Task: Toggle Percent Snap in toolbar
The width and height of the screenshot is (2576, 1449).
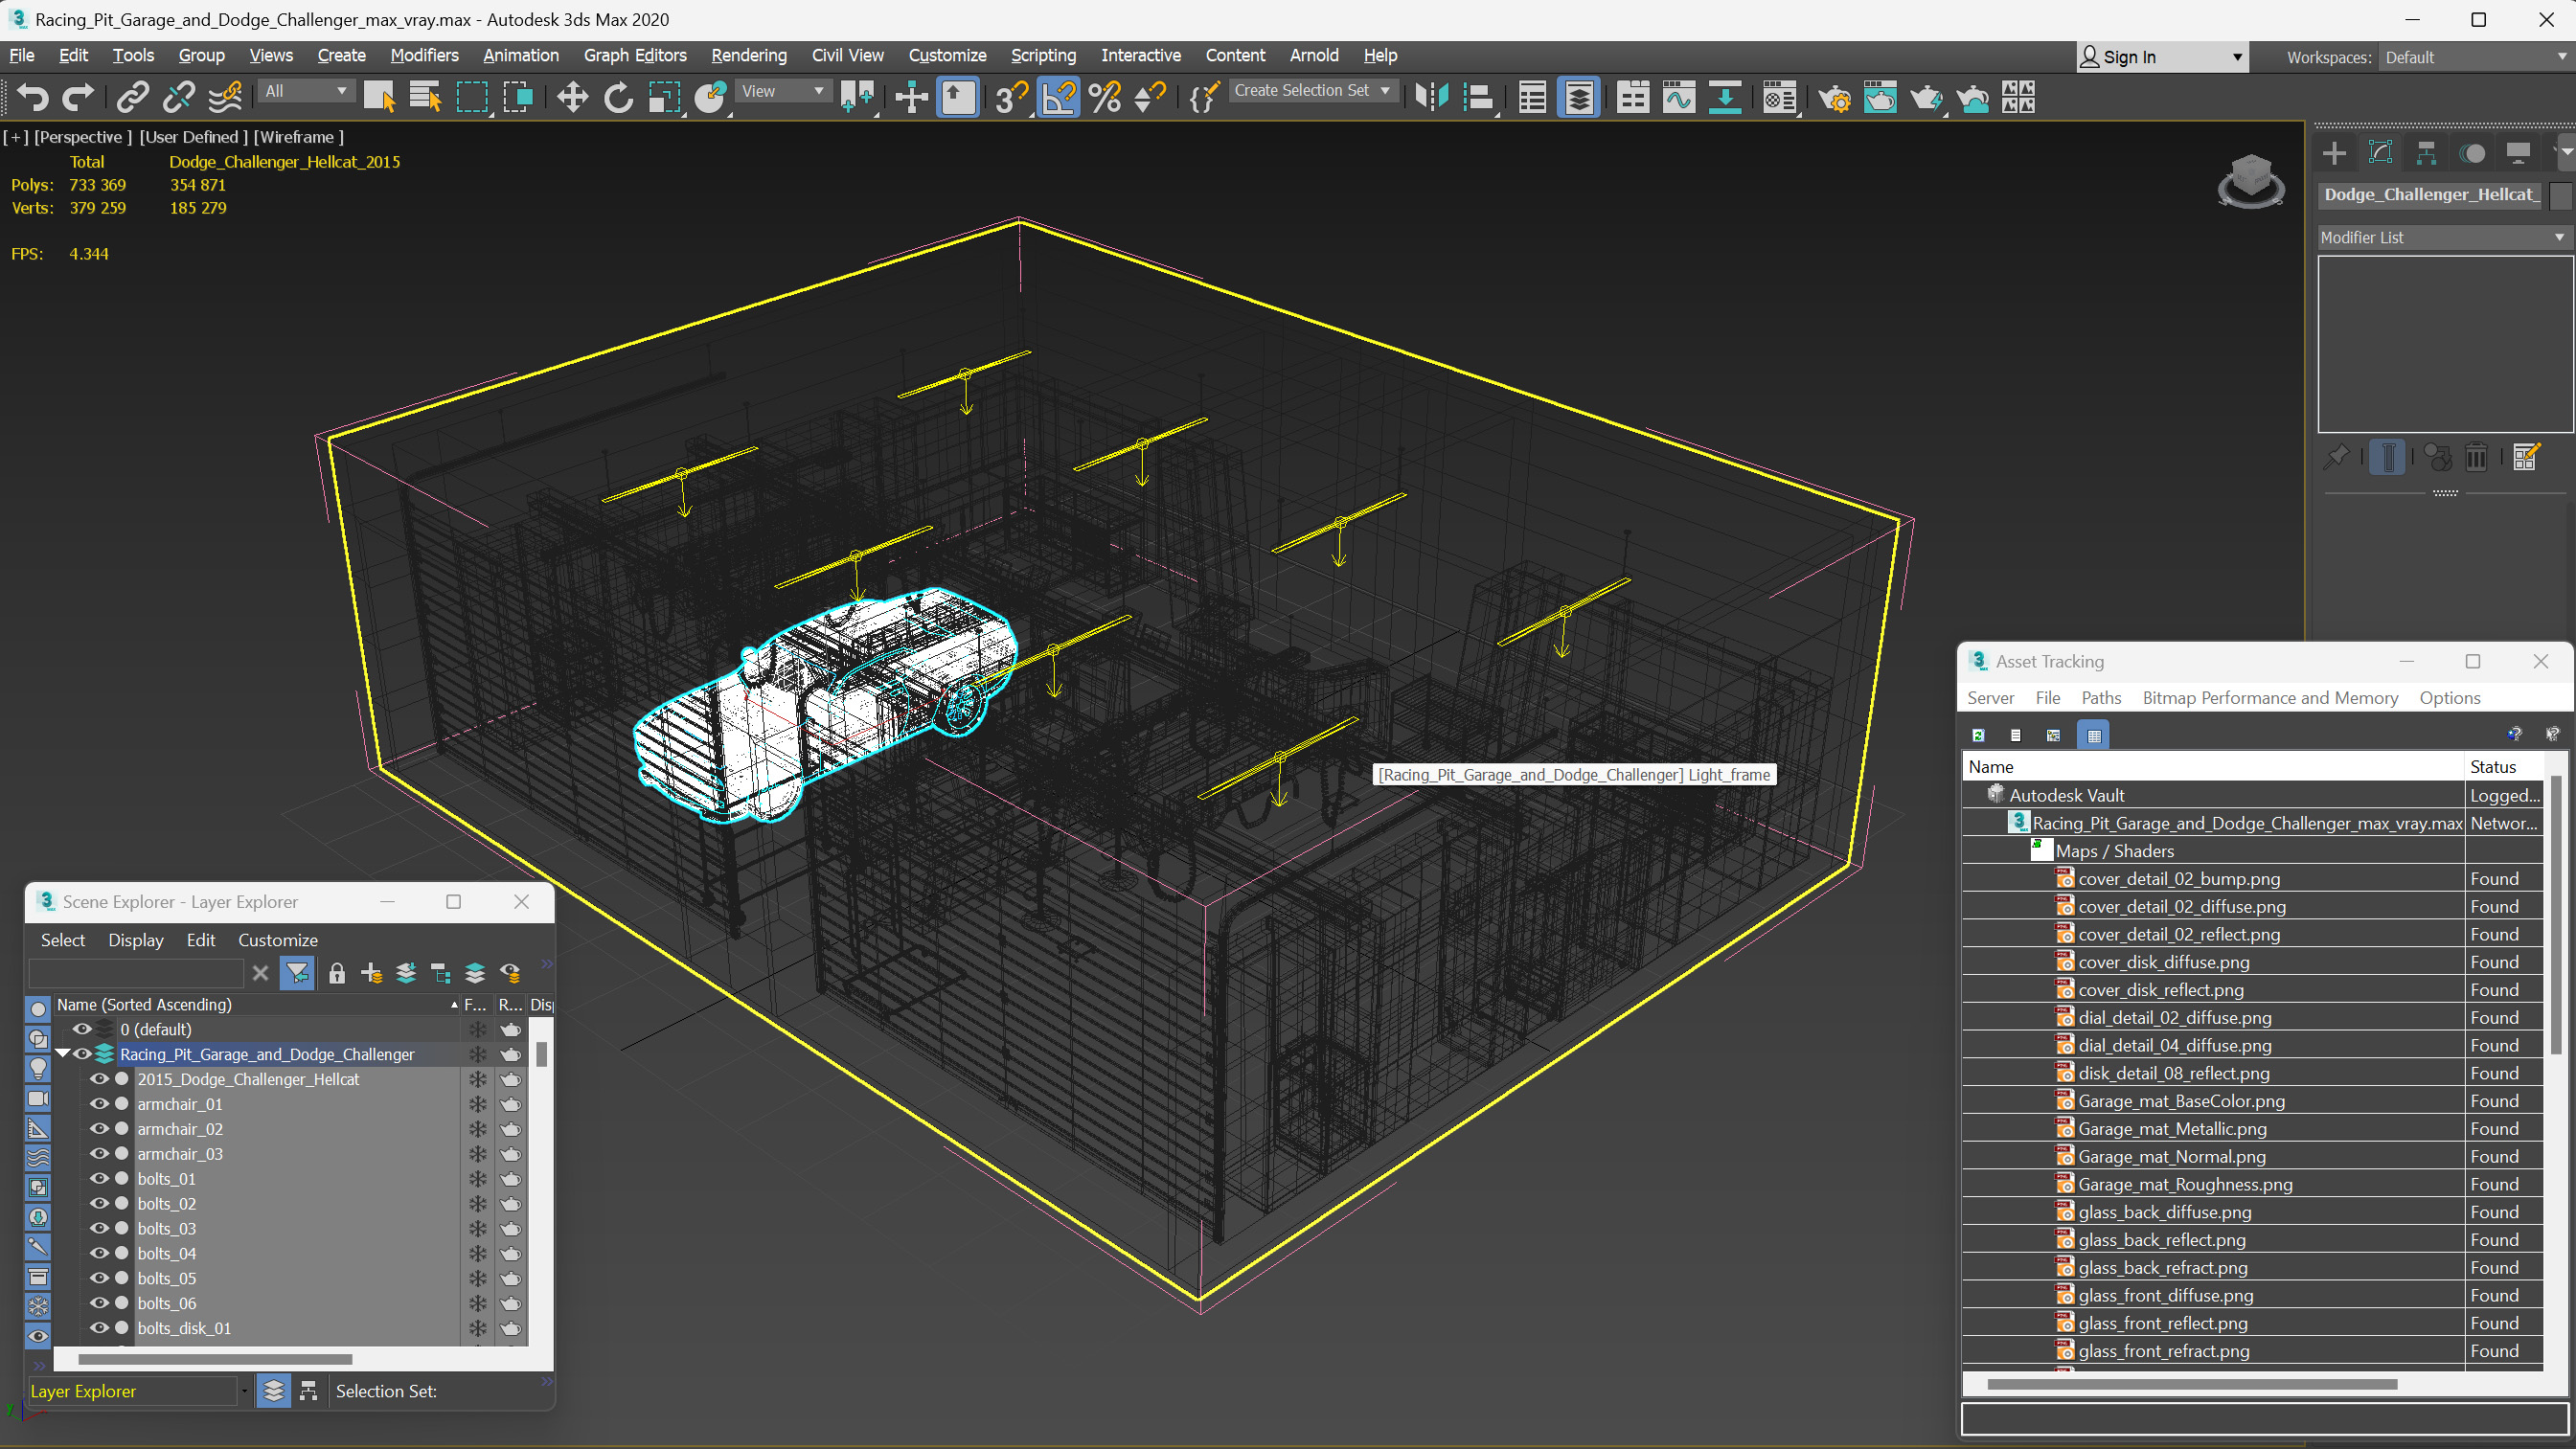Action: pos(1105,97)
